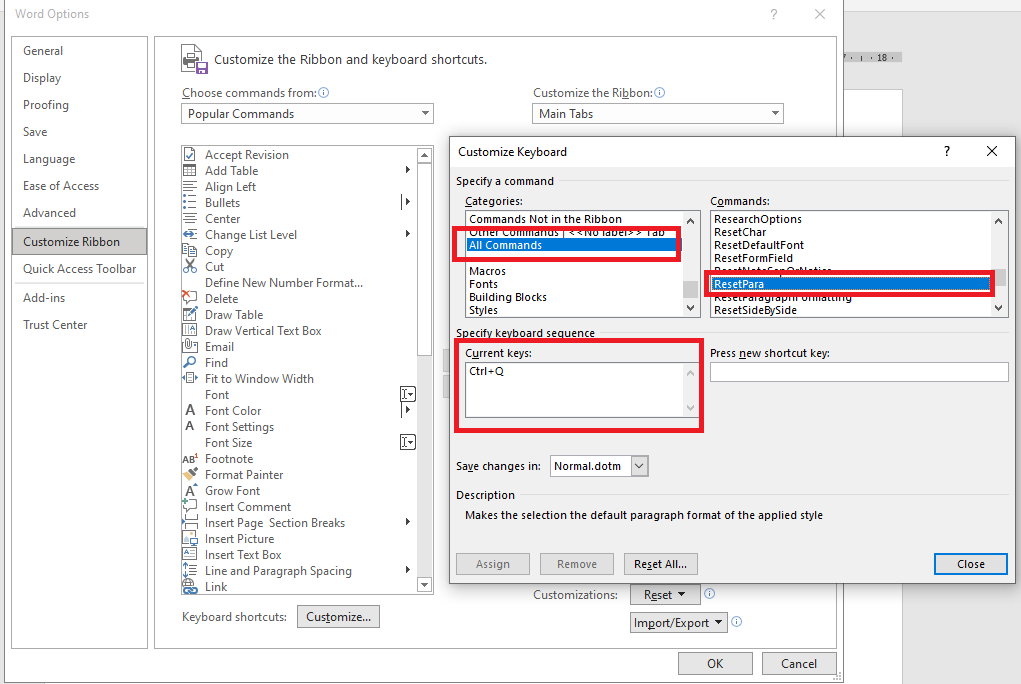This screenshot has height=684, width=1021.
Task: Select the Line and Paragraph Spacing icon
Action: [x=189, y=571]
